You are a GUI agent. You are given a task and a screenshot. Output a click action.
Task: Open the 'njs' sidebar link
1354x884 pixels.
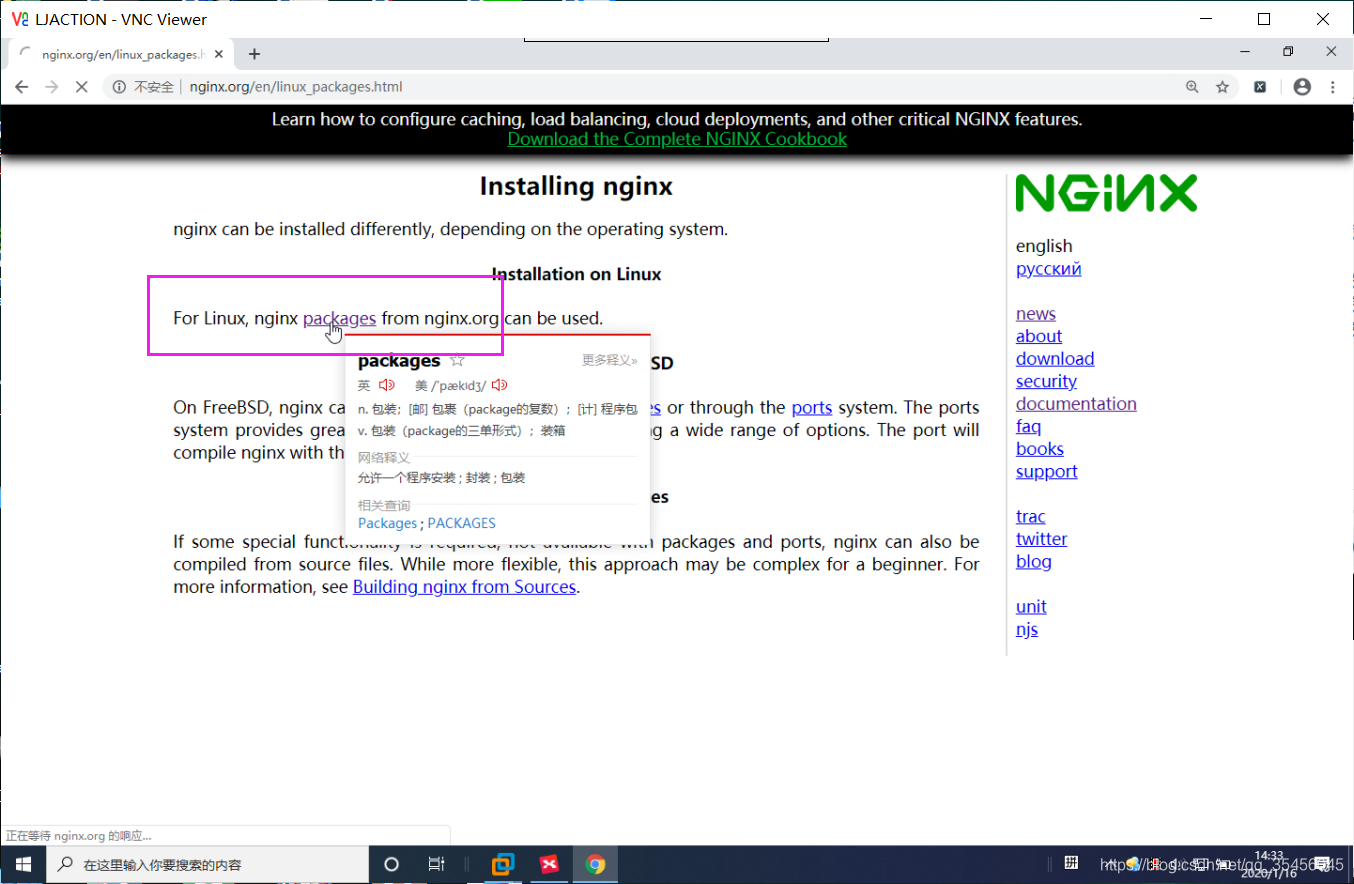coord(1027,629)
